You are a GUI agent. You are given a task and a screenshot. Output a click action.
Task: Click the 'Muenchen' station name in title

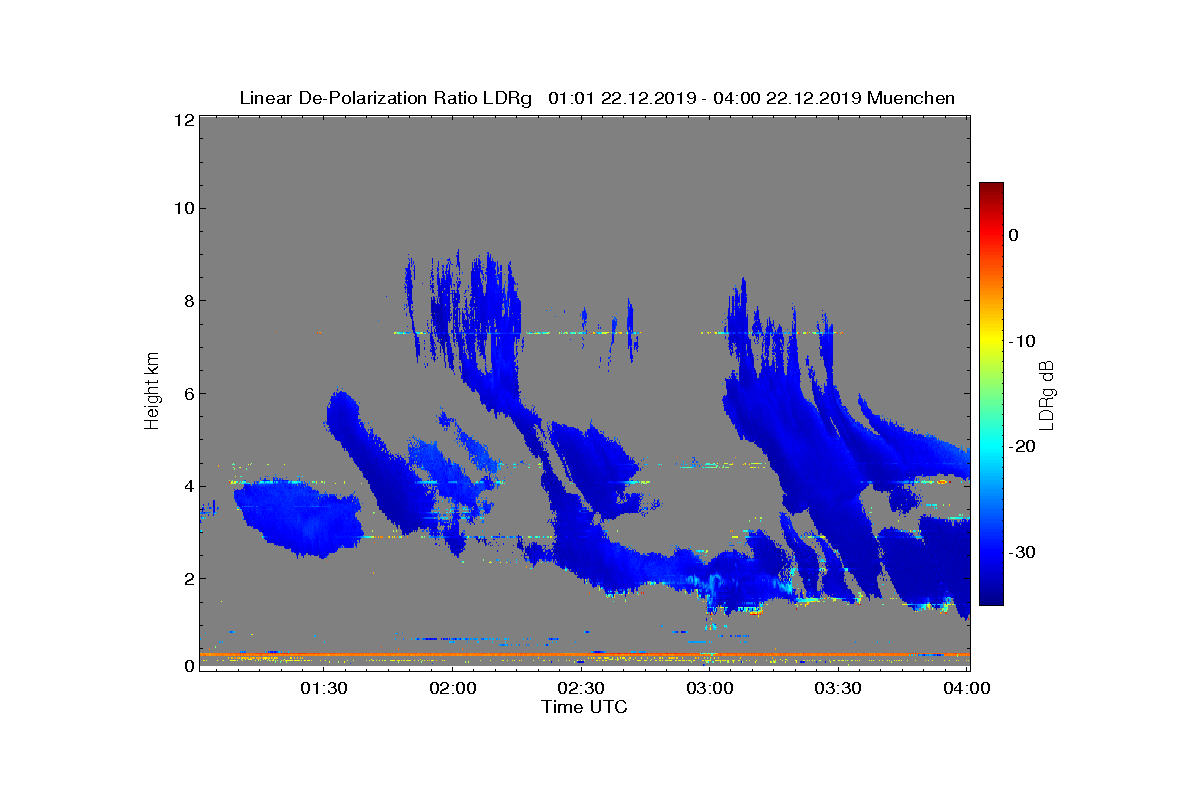pos(911,98)
